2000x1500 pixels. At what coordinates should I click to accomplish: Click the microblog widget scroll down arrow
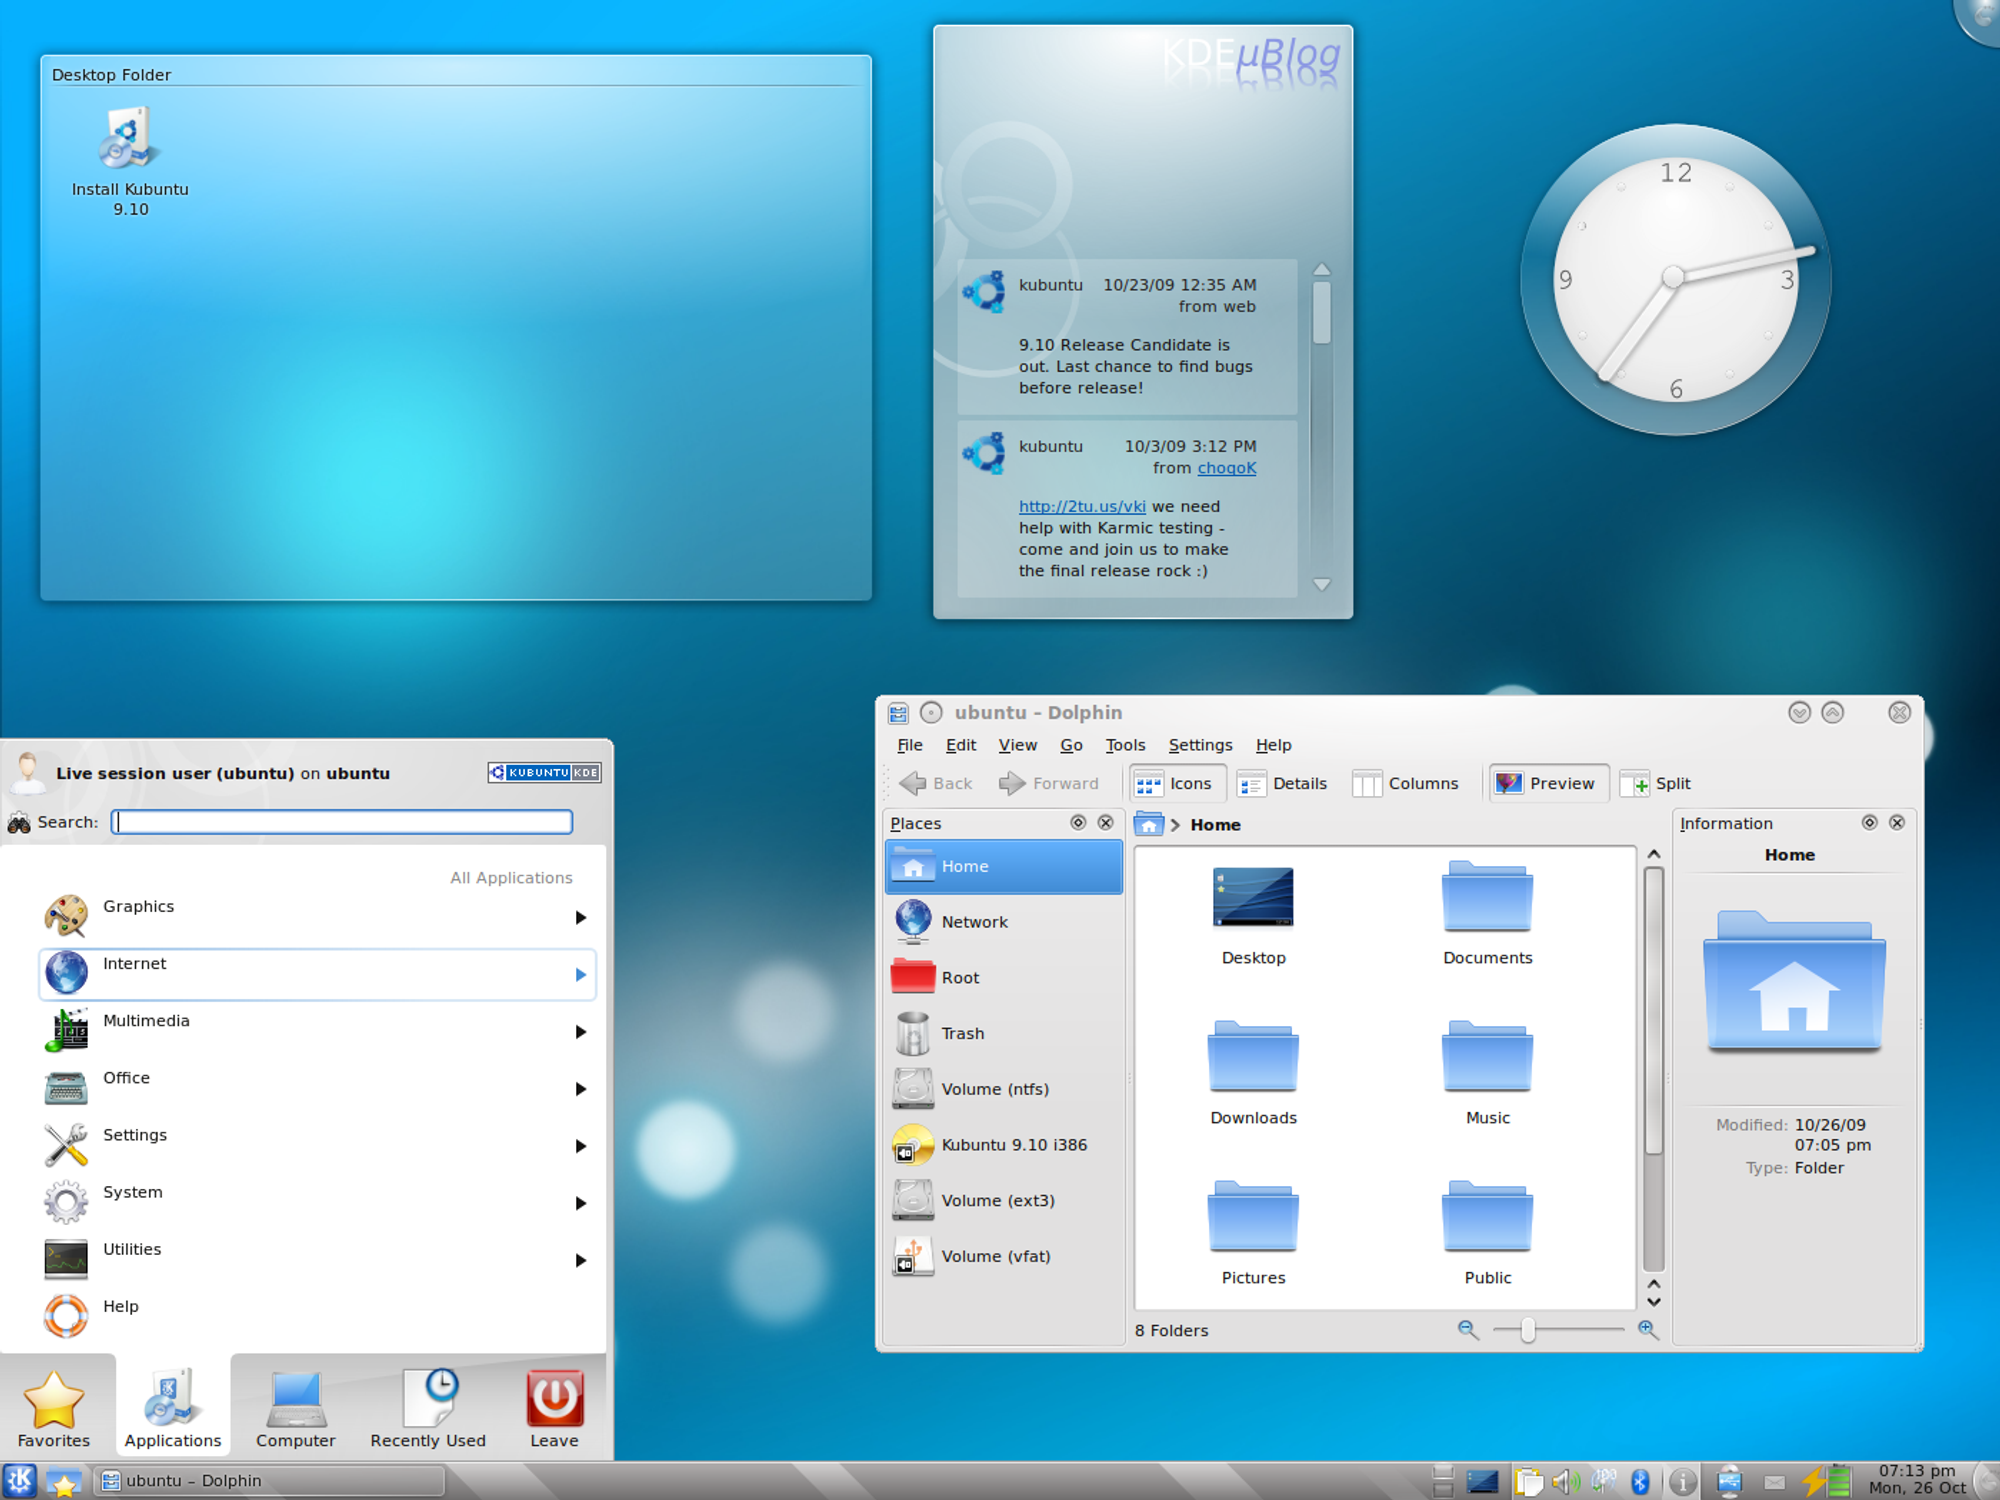pos(1321,585)
